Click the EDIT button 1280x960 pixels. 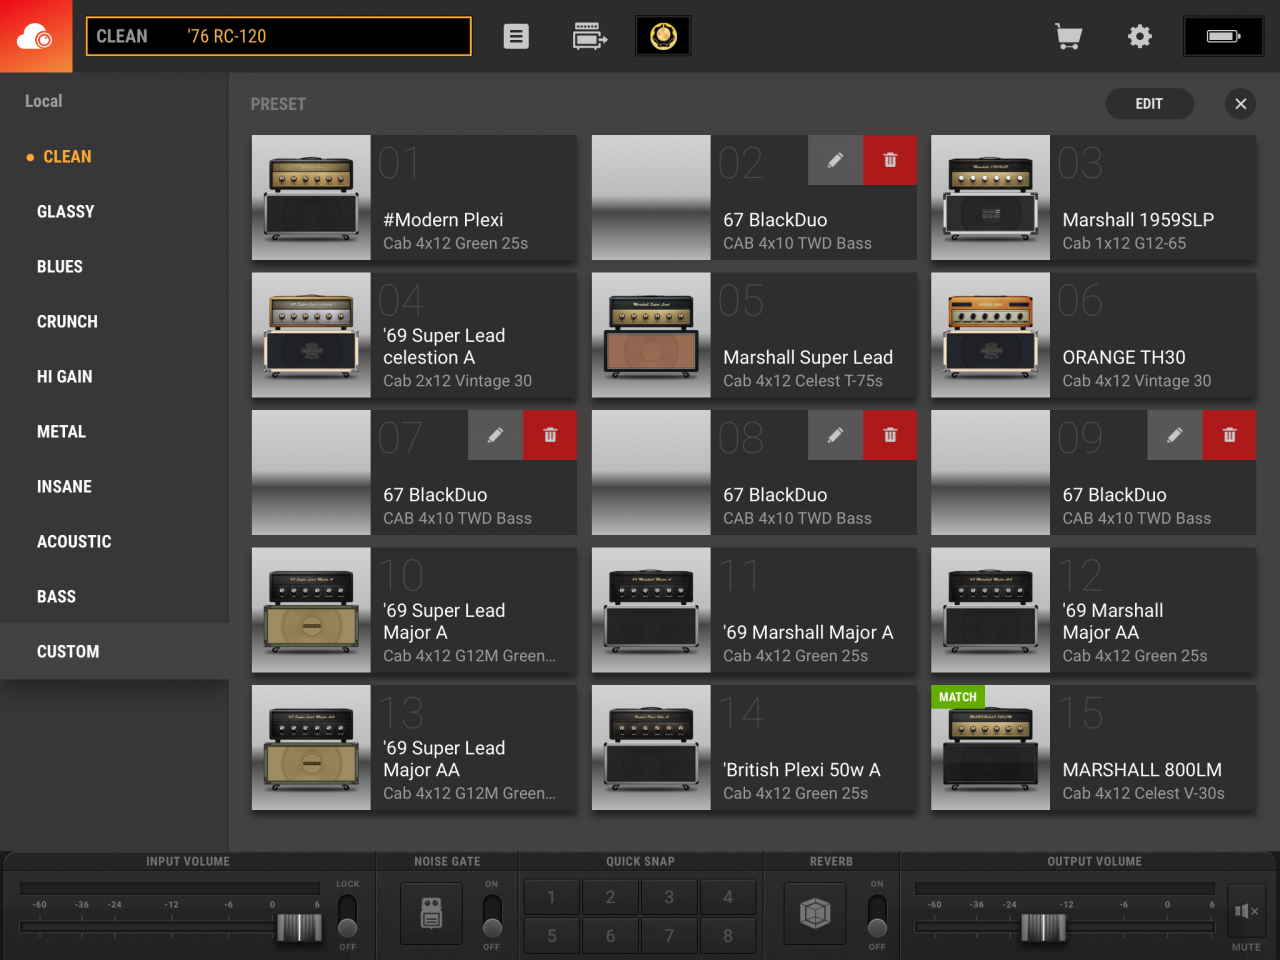point(1149,104)
